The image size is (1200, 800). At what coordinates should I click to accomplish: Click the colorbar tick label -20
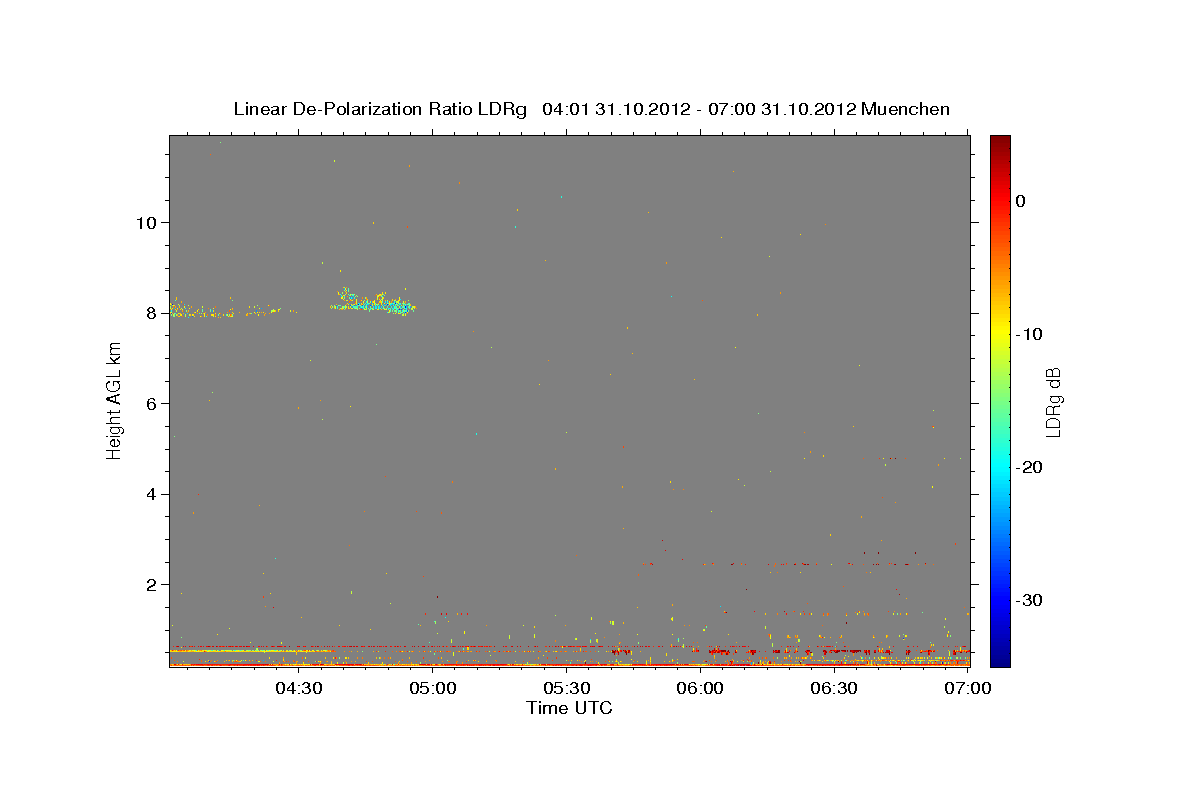1027,467
